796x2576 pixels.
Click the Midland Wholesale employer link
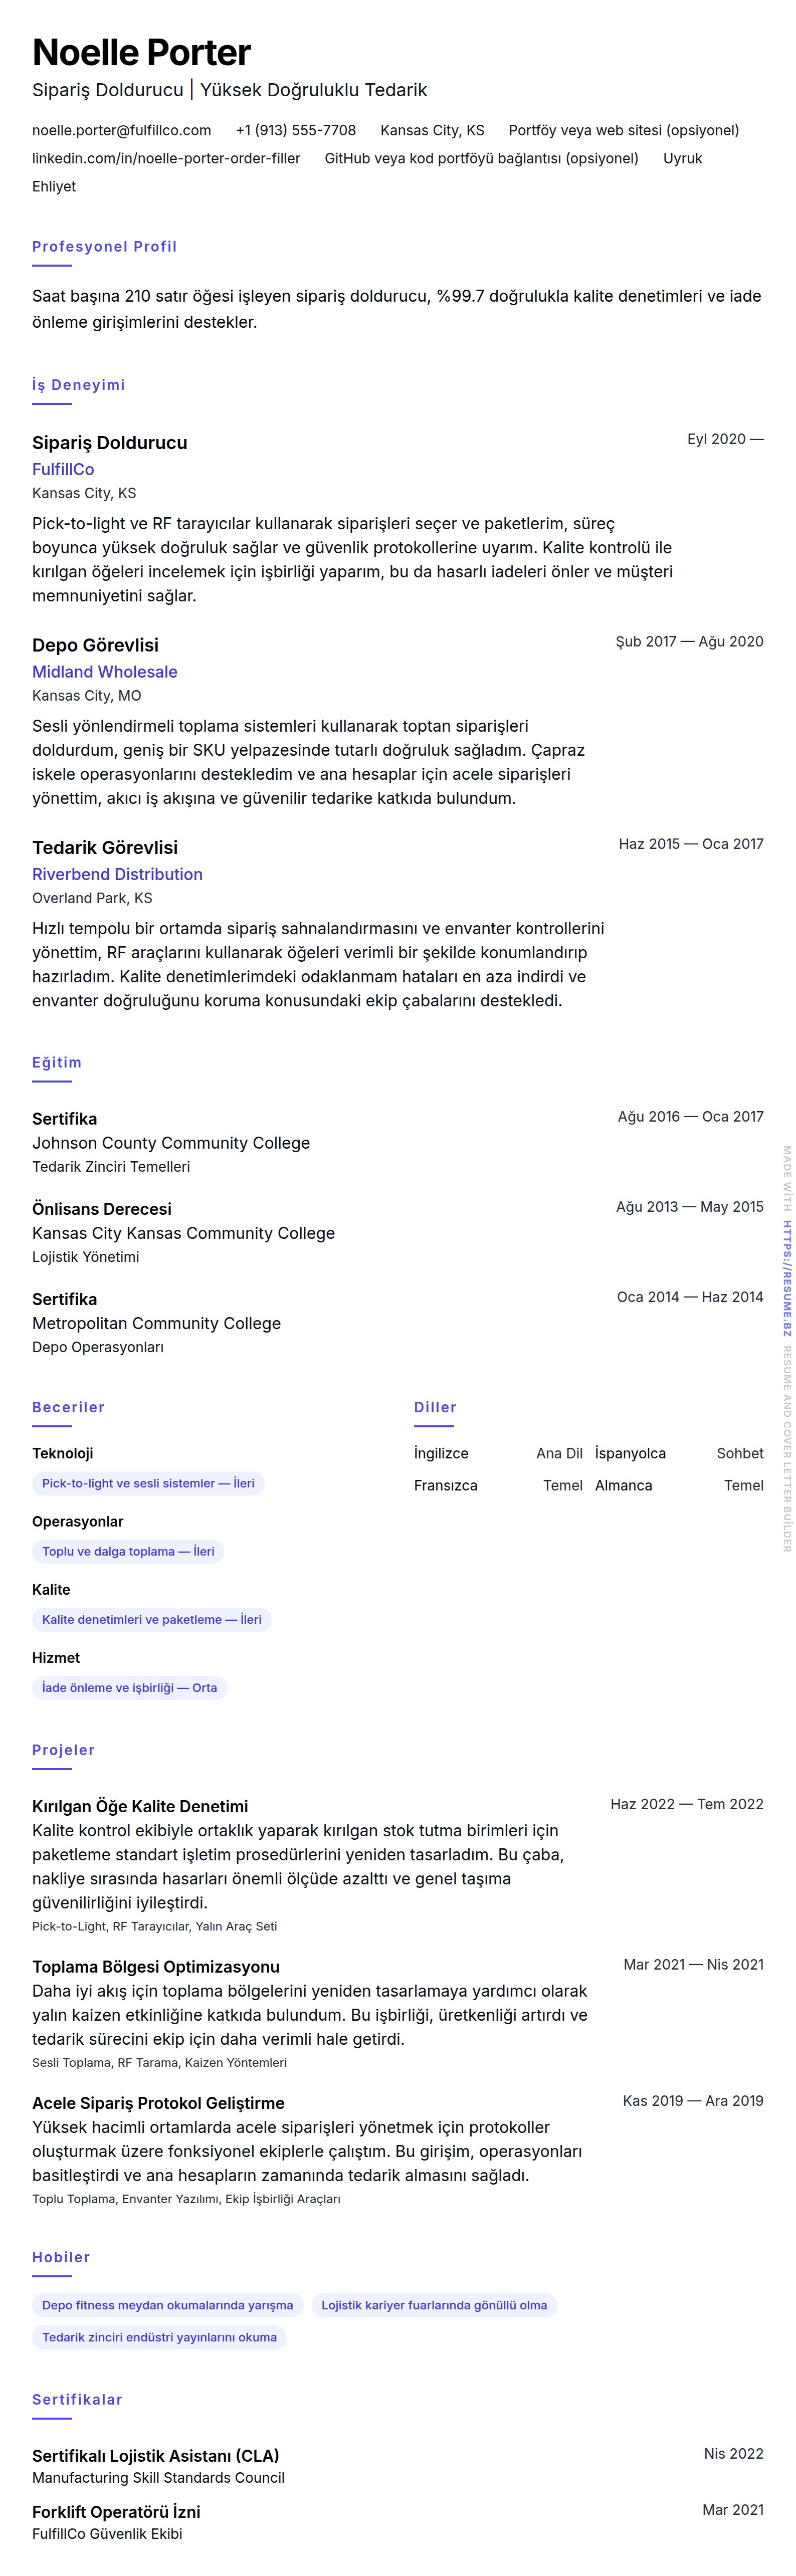coord(104,672)
